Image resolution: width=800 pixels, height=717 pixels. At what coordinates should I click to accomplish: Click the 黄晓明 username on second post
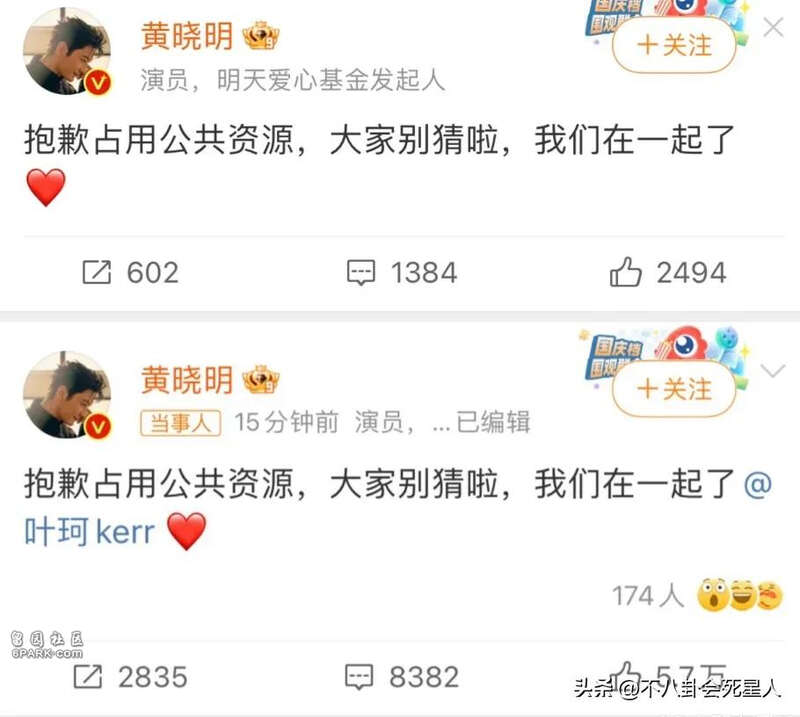point(187,380)
